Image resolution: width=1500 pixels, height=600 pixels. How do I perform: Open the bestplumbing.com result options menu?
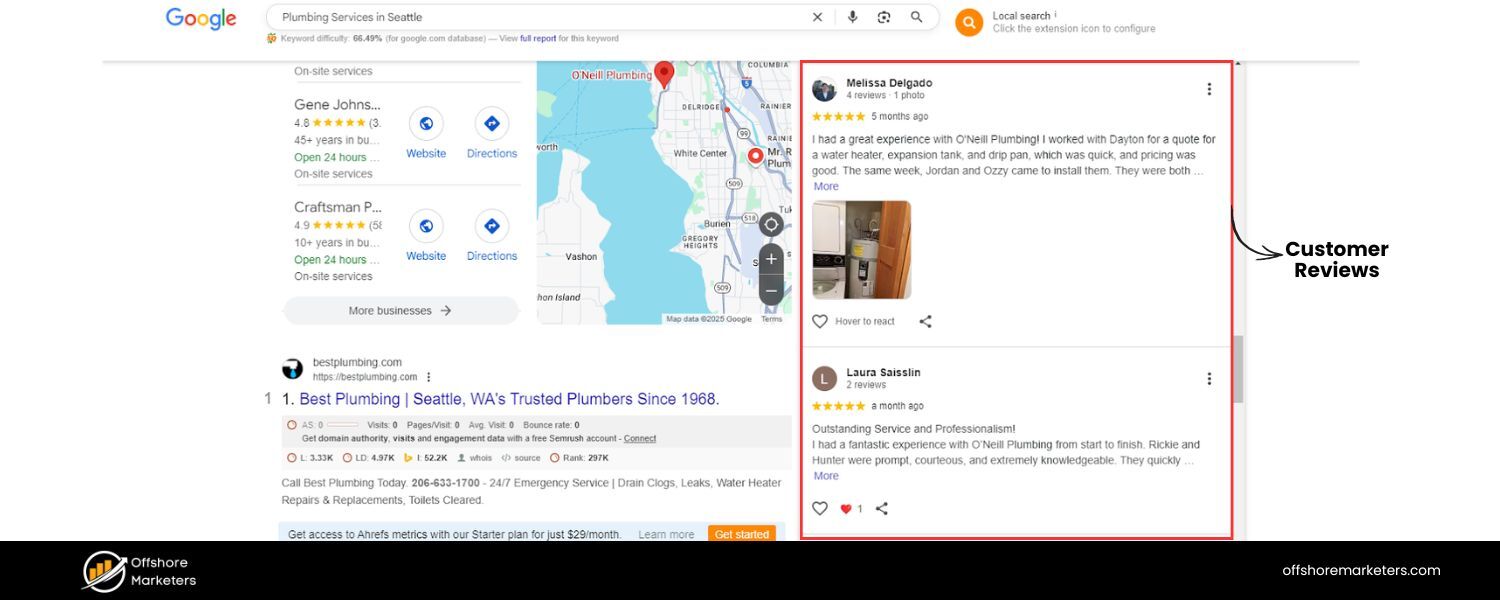tap(428, 377)
